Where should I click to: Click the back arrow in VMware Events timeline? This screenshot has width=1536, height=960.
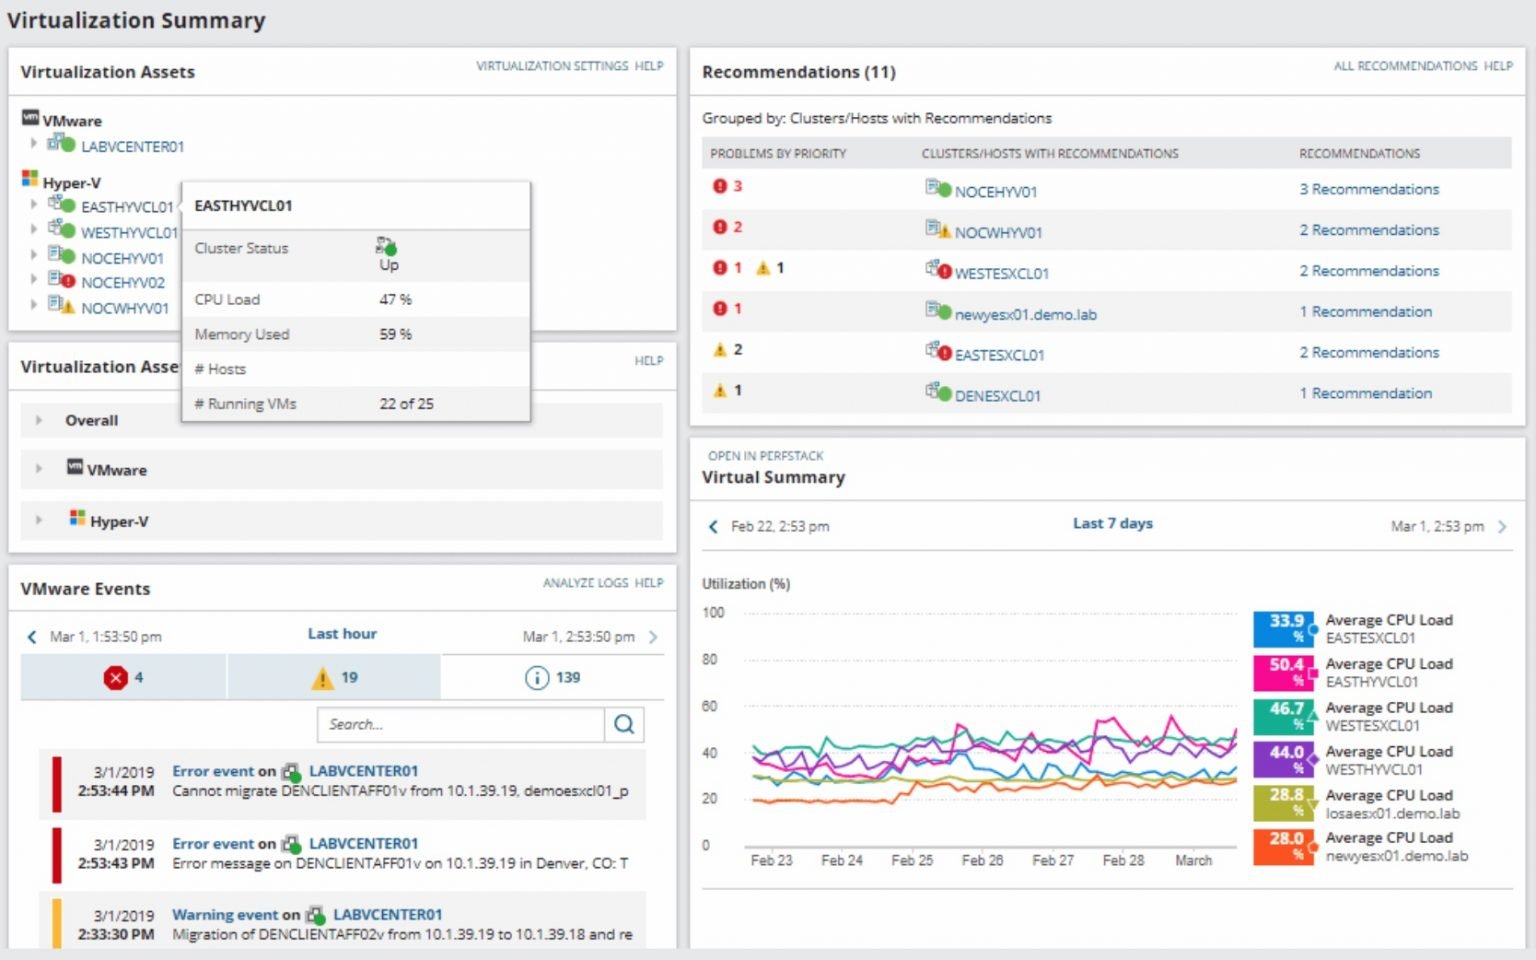tap(31, 636)
